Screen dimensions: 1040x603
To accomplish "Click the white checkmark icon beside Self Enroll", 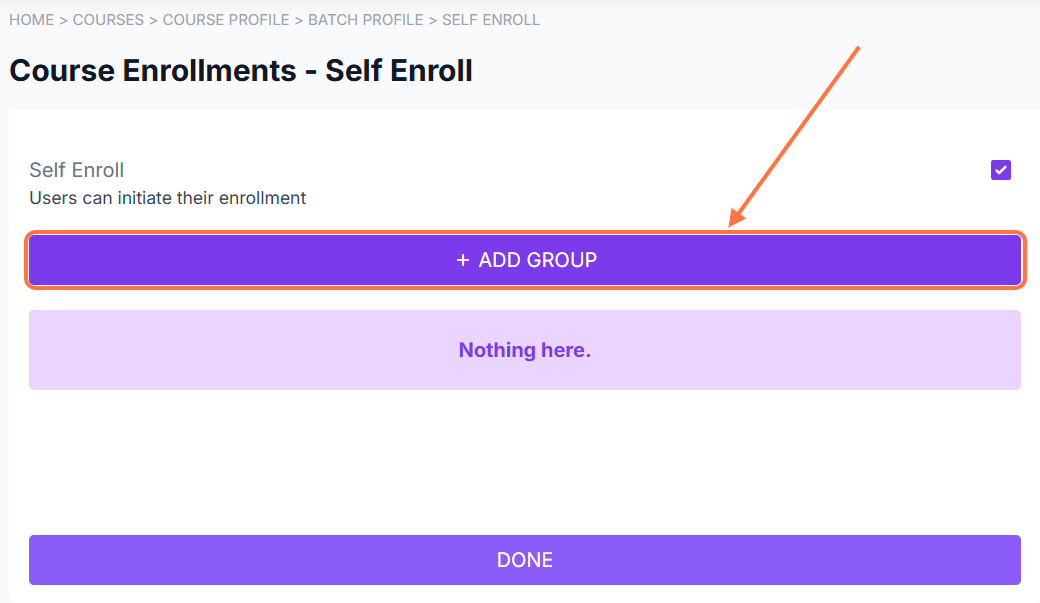I will click(1001, 170).
